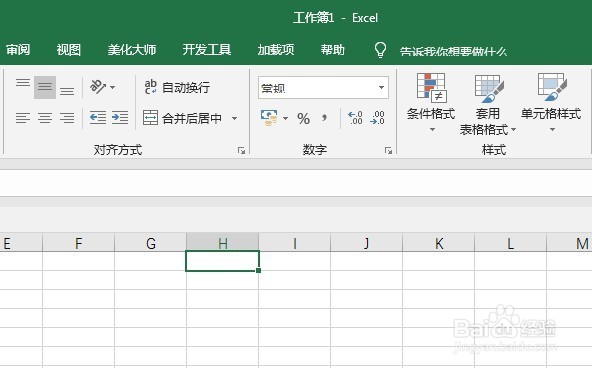Switch to the 审阅 tab
The height and width of the screenshot is (368, 592).
18,50
